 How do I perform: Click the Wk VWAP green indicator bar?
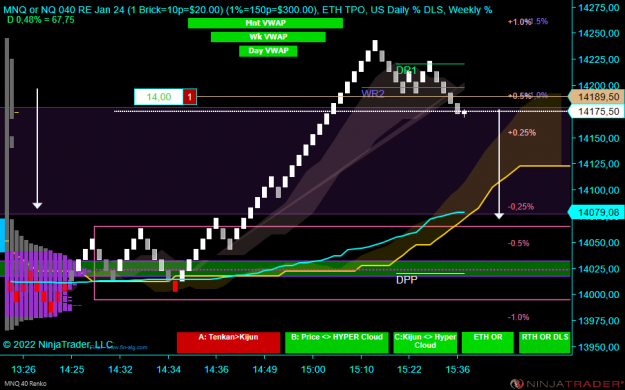click(268, 37)
